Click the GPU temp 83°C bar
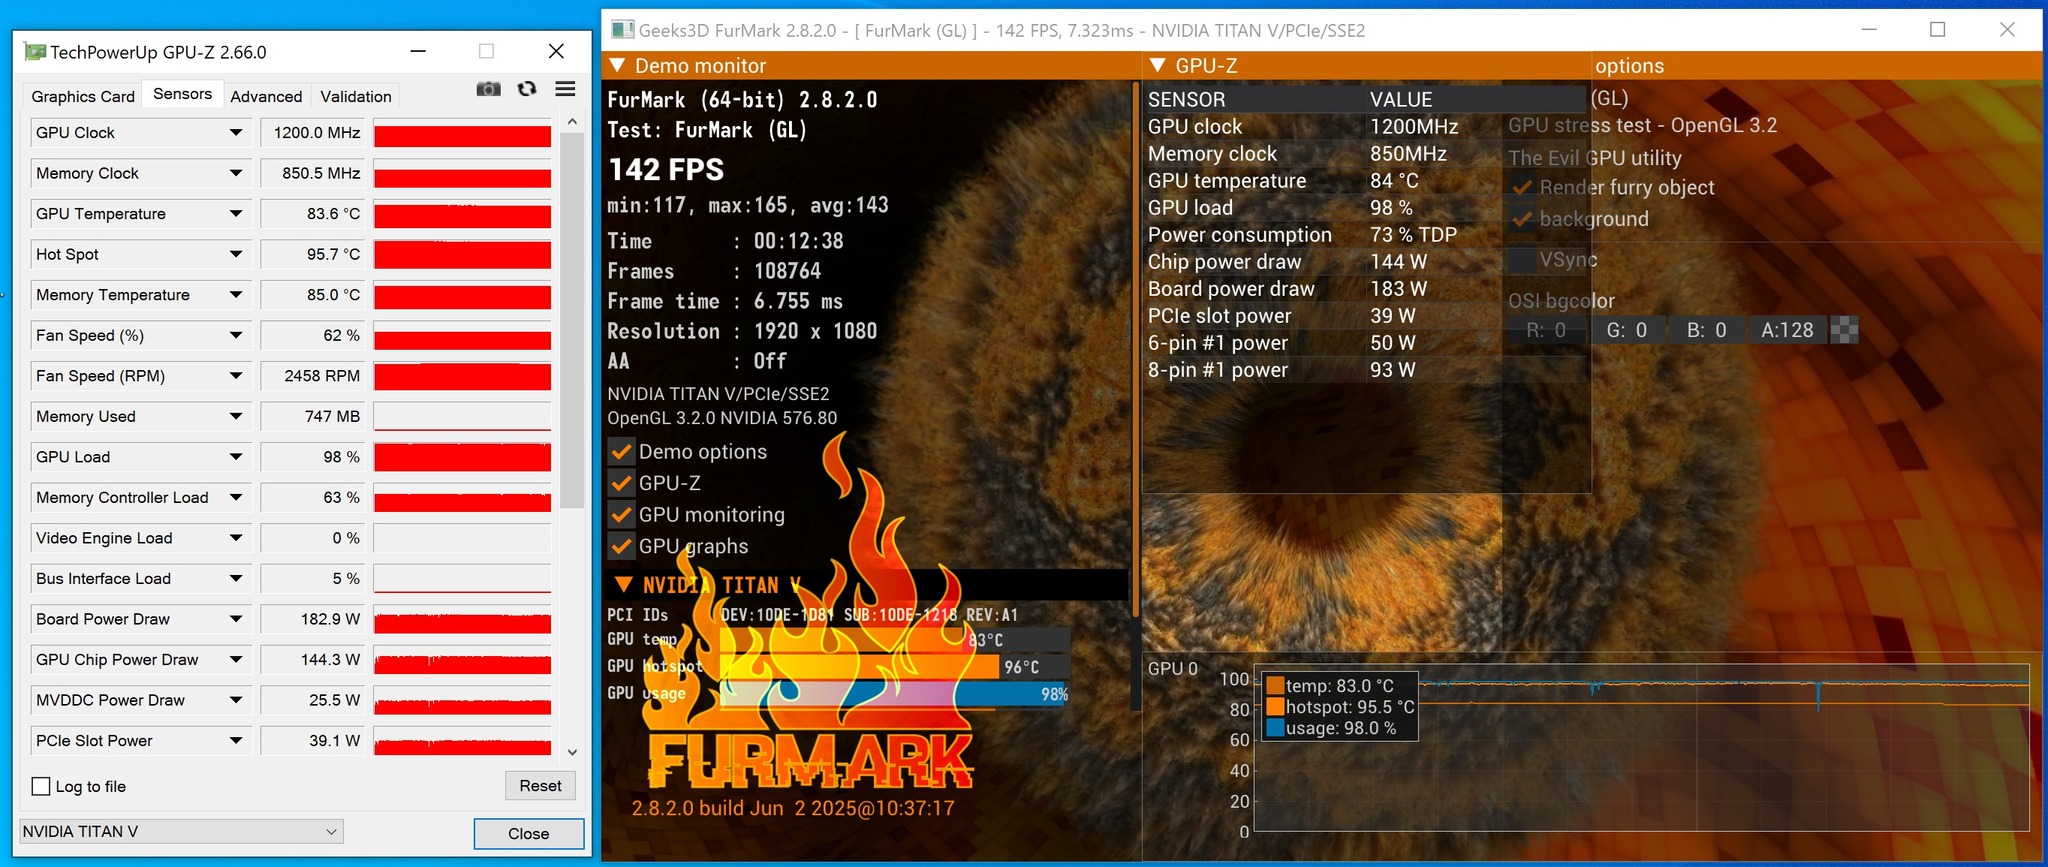2048x867 pixels. 895,640
